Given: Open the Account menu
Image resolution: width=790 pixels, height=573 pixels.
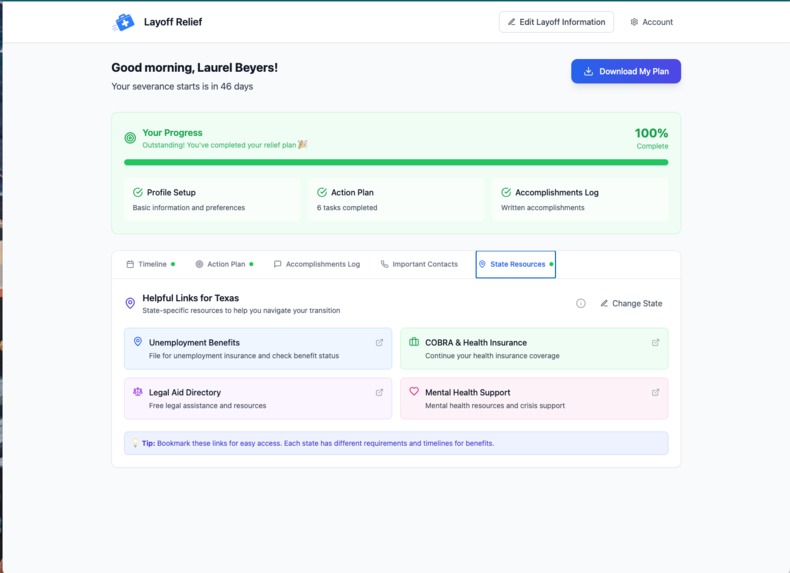Looking at the screenshot, I should [651, 22].
